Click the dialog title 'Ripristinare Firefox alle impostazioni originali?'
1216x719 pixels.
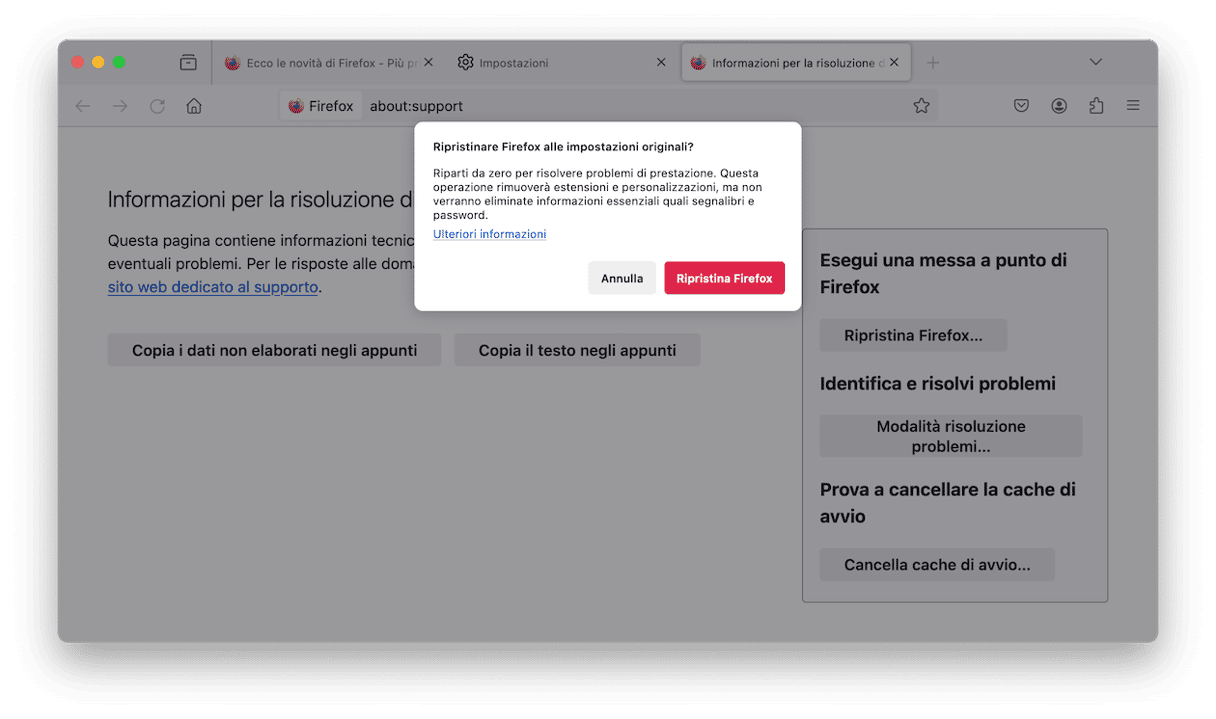563,147
